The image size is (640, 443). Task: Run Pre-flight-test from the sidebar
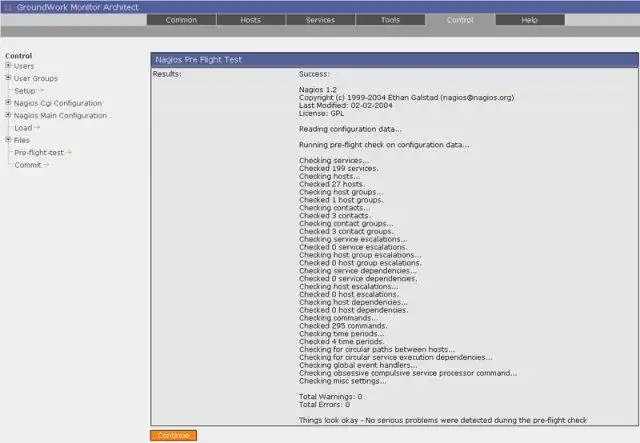coord(39,153)
